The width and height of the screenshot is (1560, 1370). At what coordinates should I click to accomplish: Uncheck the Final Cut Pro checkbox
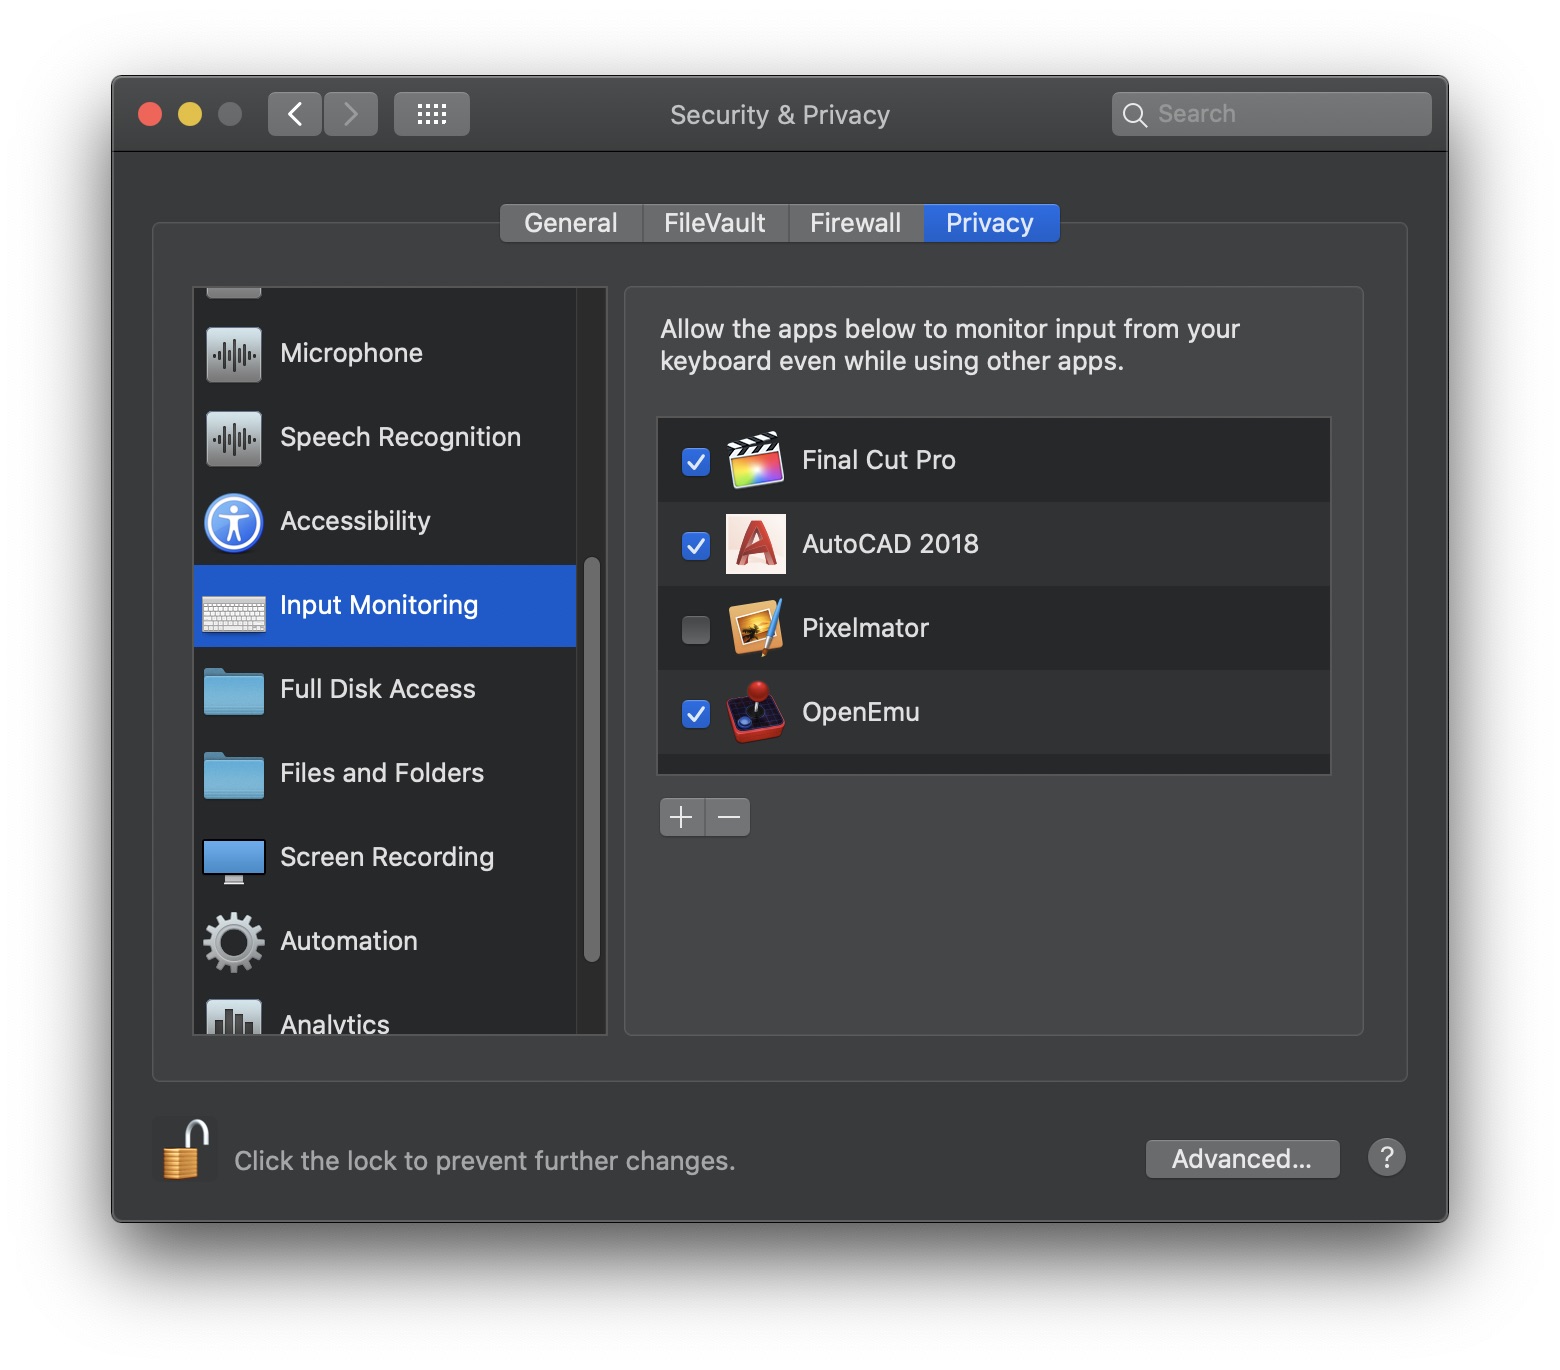(x=696, y=462)
